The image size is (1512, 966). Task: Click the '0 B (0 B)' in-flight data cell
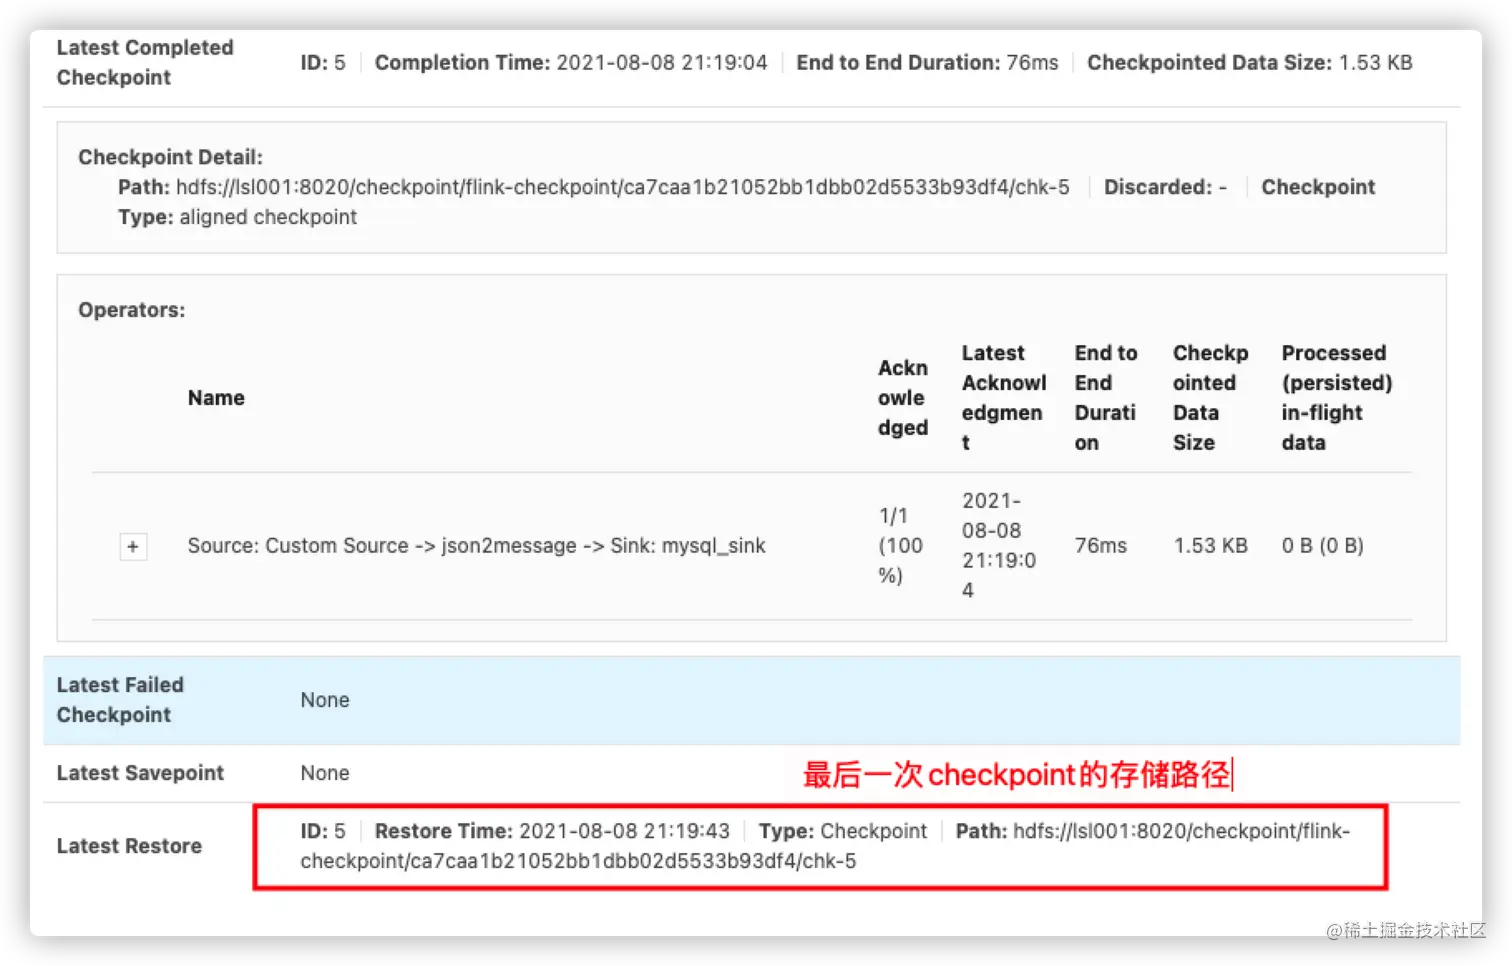[1322, 546]
